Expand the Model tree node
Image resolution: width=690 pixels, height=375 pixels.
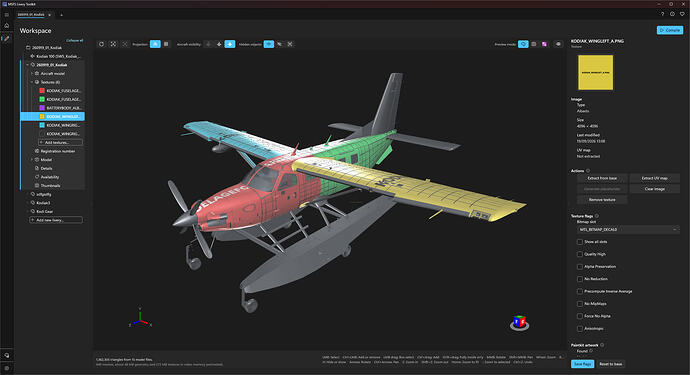click(32, 160)
